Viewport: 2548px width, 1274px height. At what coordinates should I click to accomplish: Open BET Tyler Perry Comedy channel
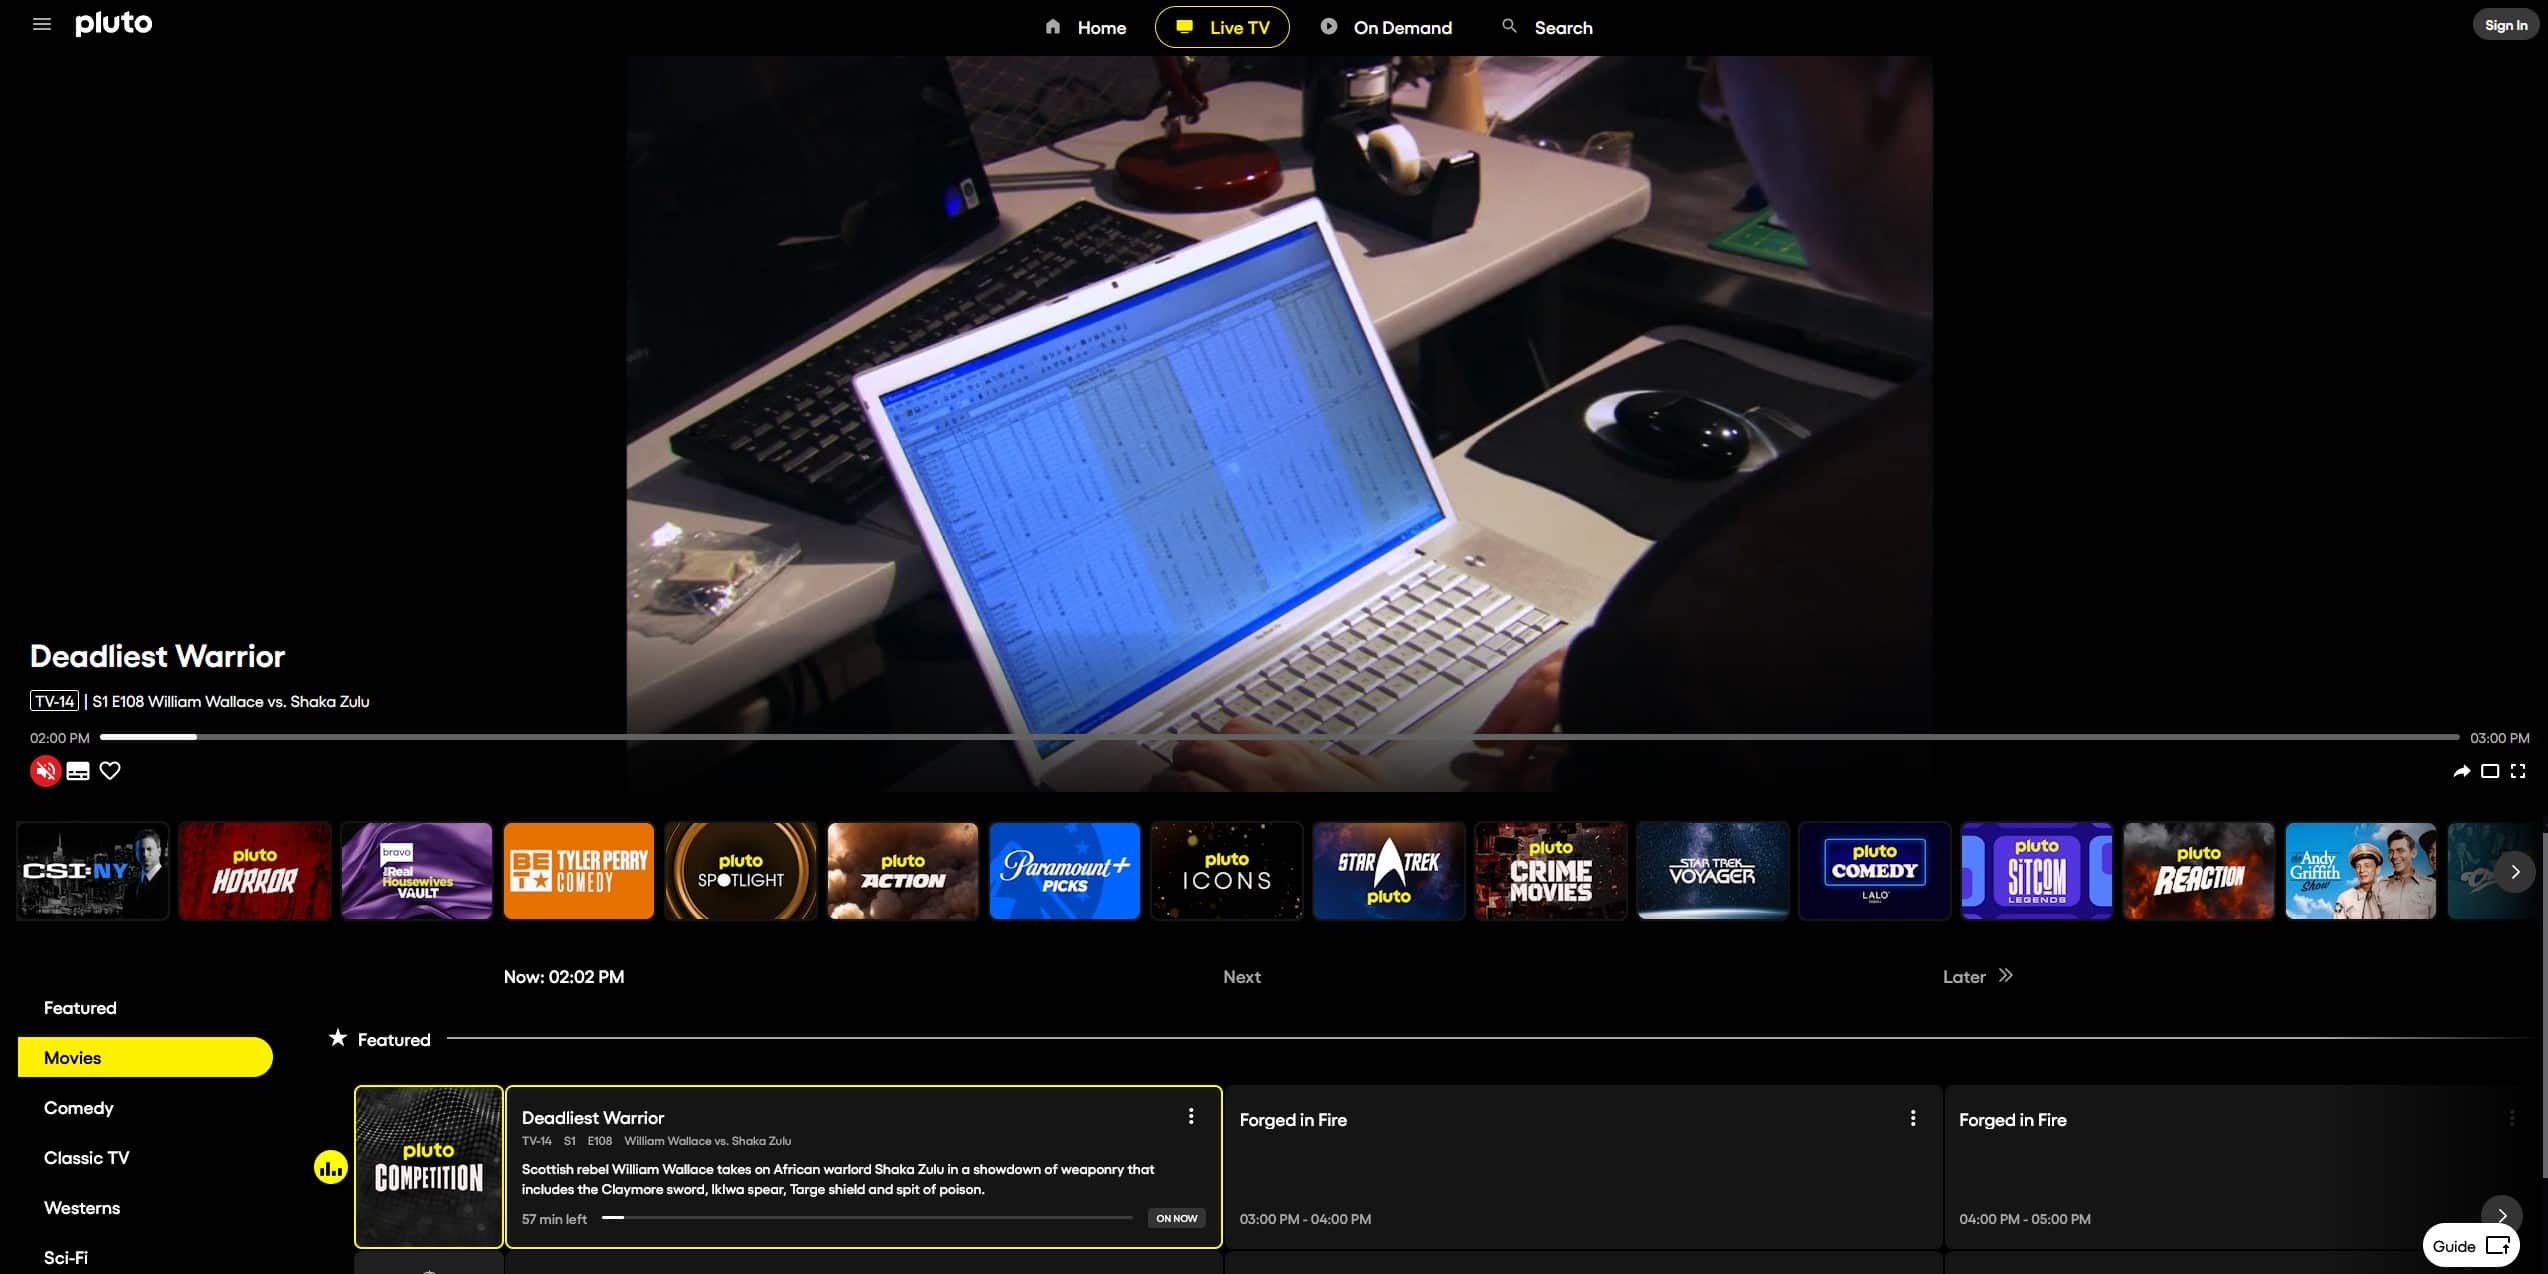click(x=579, y=871)
